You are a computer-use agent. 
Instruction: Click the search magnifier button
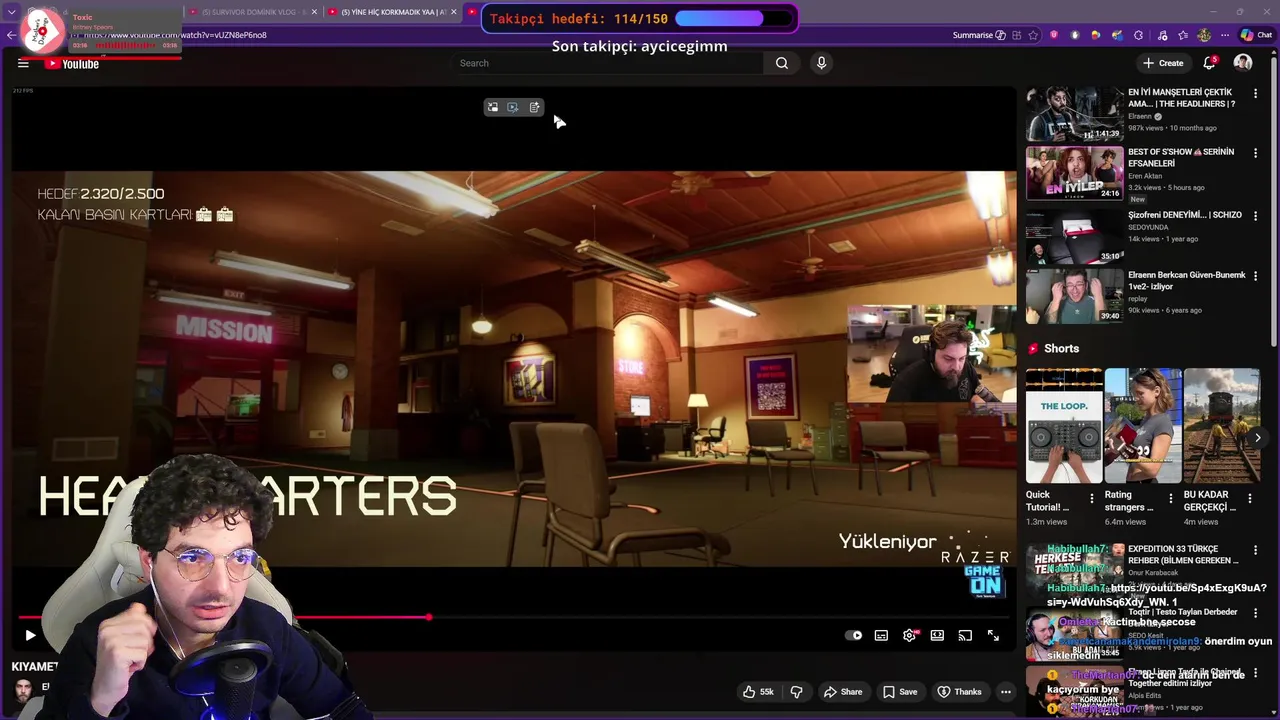tap(782, 63)
